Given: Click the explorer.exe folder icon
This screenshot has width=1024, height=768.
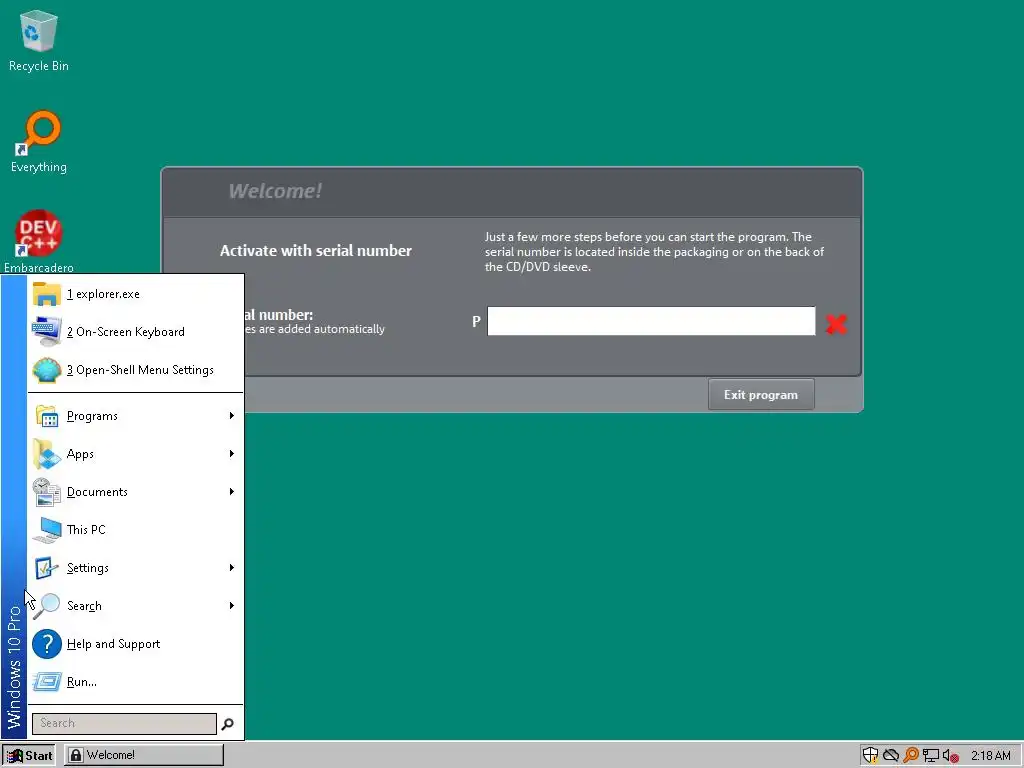Looking at the screenshot, I should (x=46, y=294).
